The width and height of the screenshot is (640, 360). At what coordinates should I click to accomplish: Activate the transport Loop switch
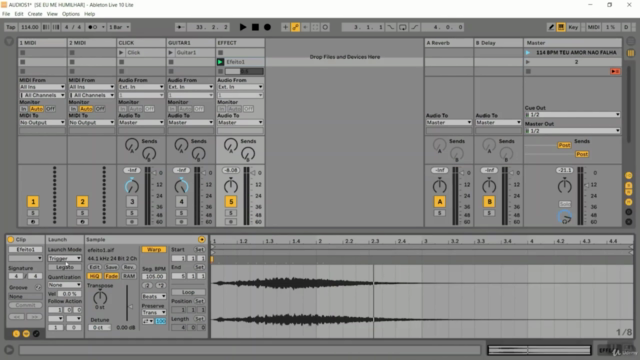[x=402, y=27]
